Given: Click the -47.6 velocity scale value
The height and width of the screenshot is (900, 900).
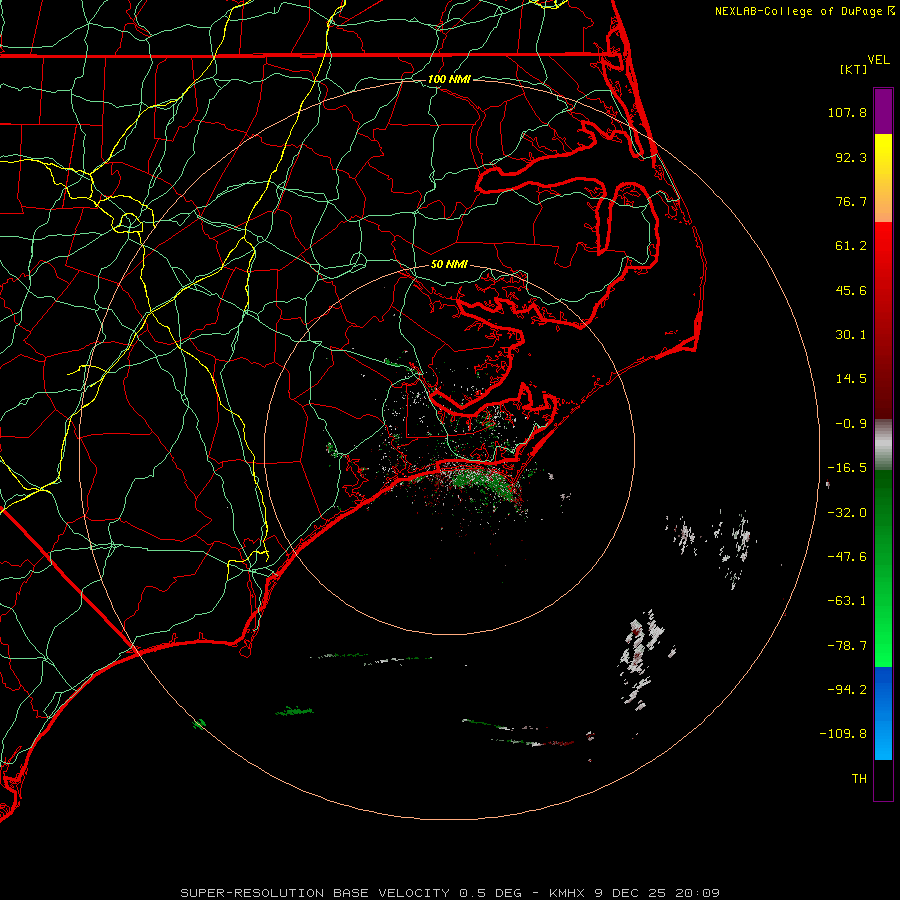Looking at the screenshot, I should 847,557.
